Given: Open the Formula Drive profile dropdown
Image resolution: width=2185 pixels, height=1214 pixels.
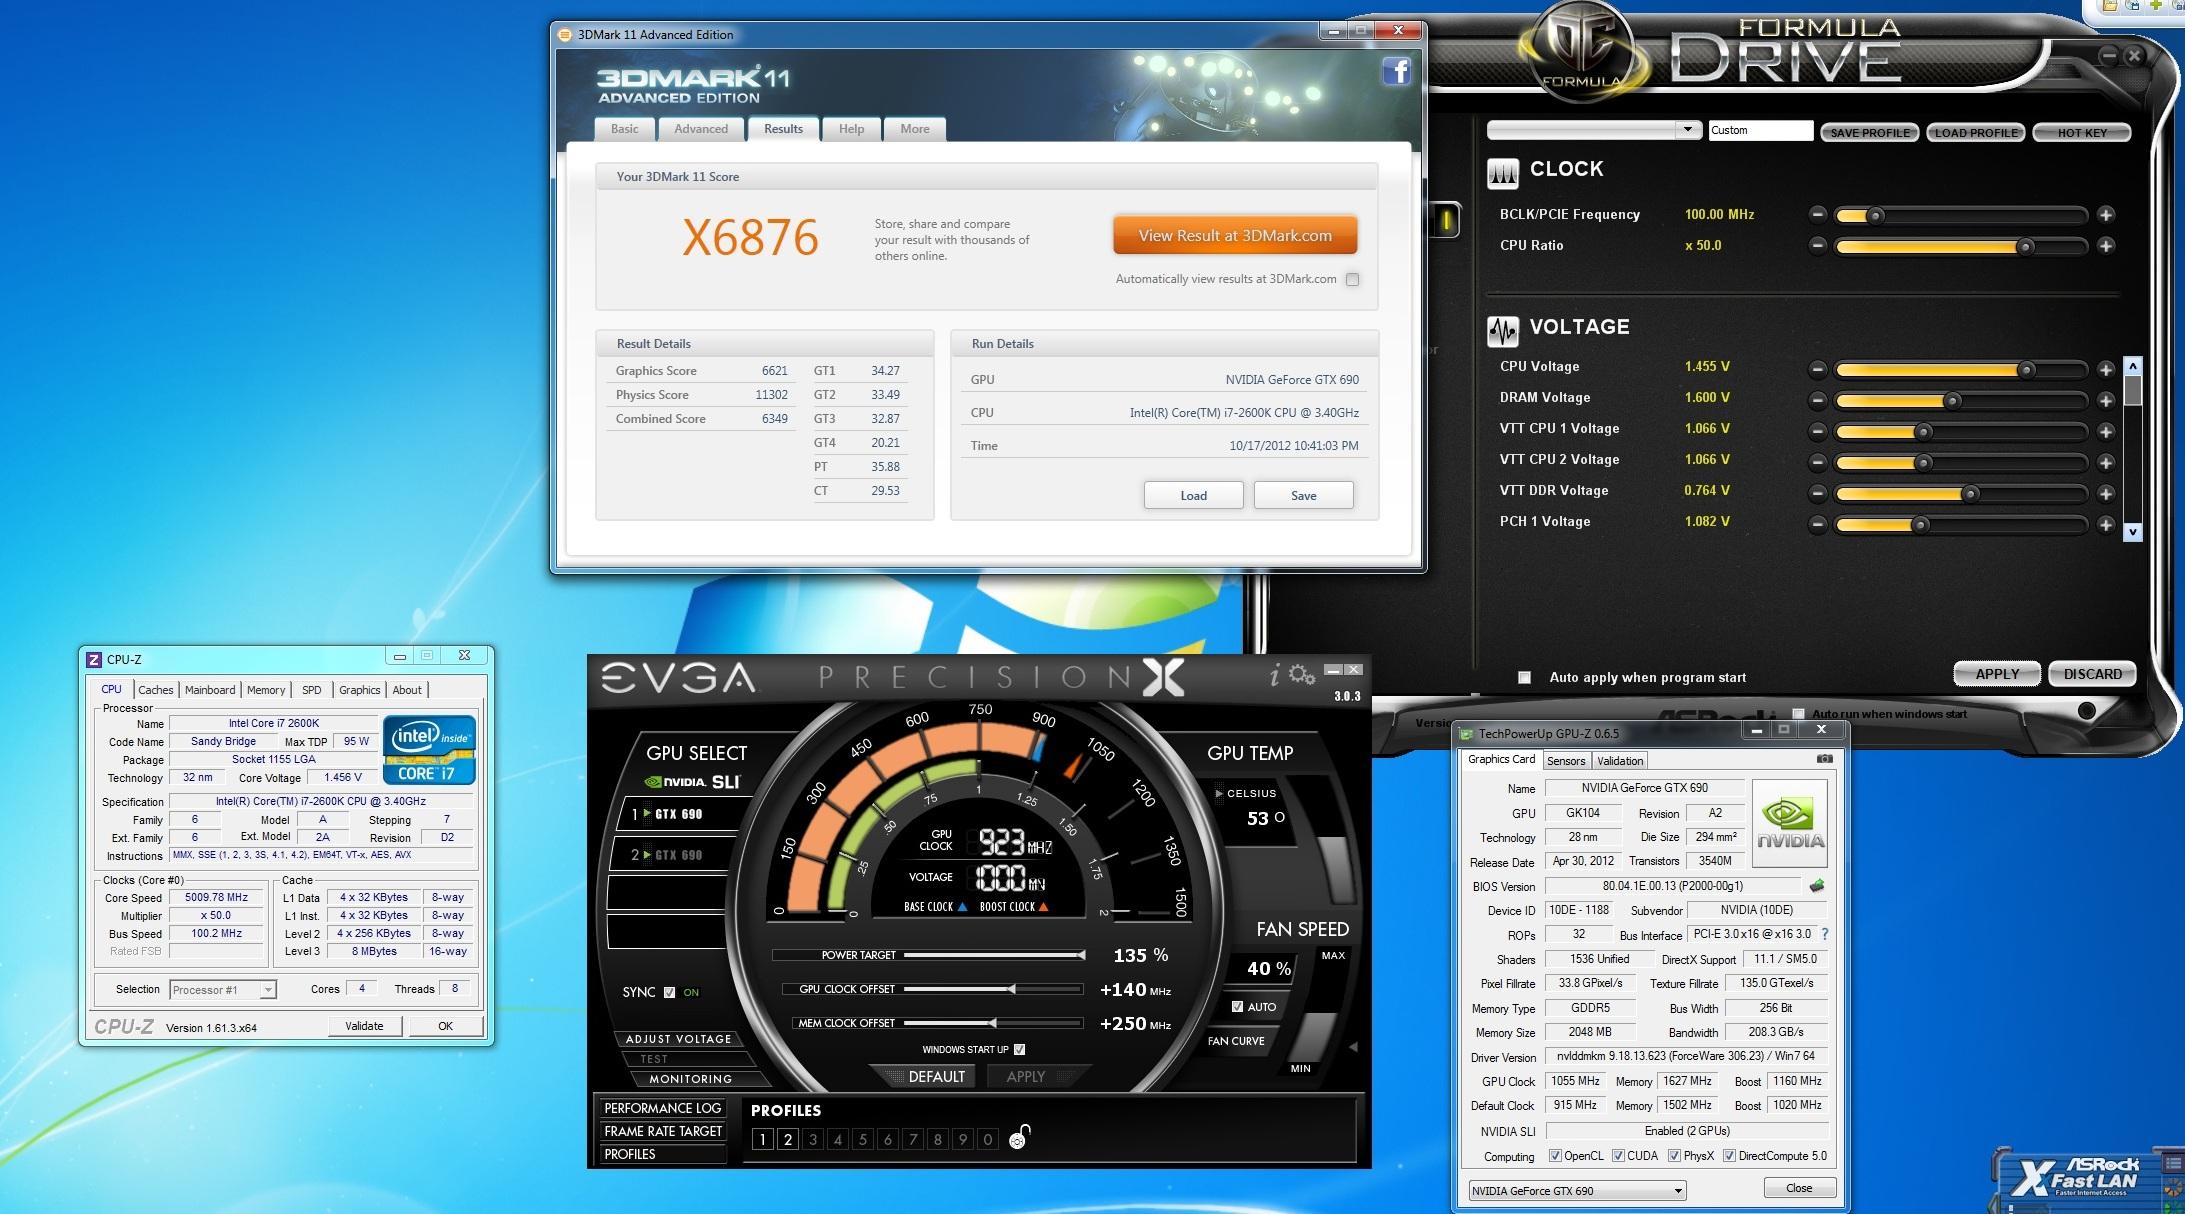Looking at the screenshot, I should (1687, 130).
